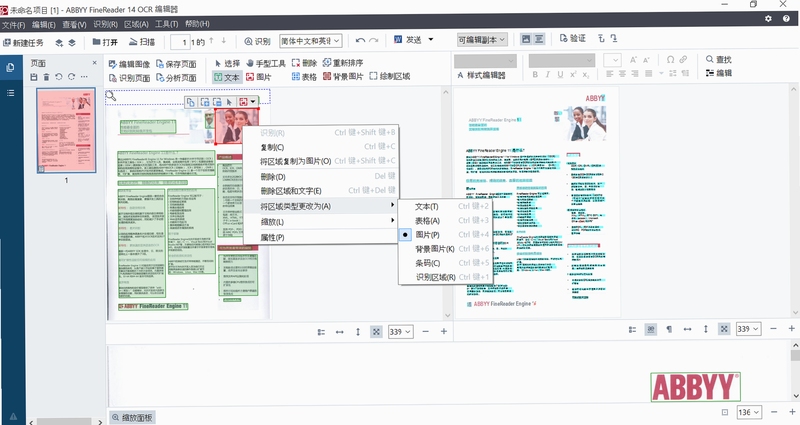Select the 背景图片 background picture area tool
This screenshot has width=800, height=425.
pos(343,77)
